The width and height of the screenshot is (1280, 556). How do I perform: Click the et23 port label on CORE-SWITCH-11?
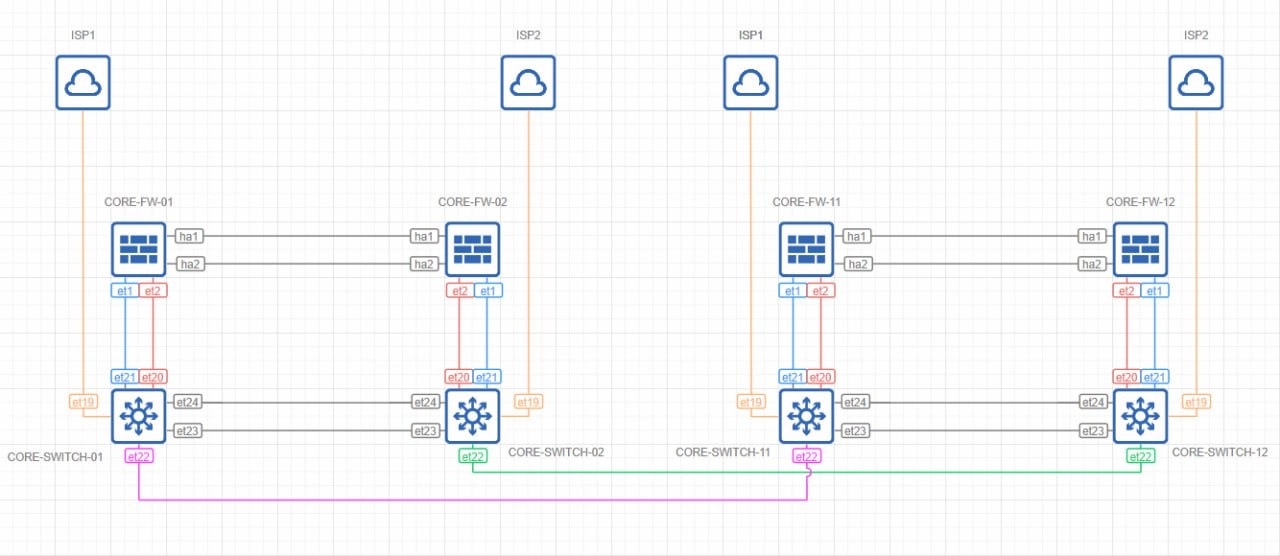coord(855,431)
